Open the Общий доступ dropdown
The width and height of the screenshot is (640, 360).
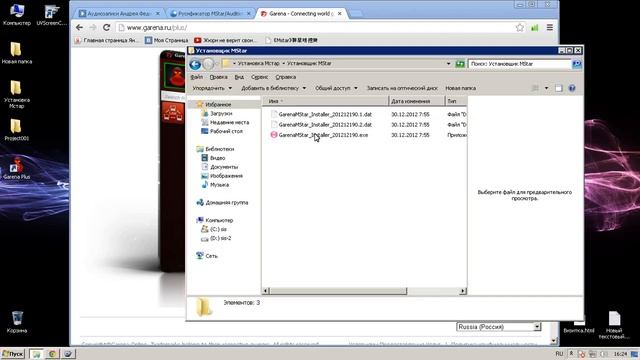(x=336, y=88)
